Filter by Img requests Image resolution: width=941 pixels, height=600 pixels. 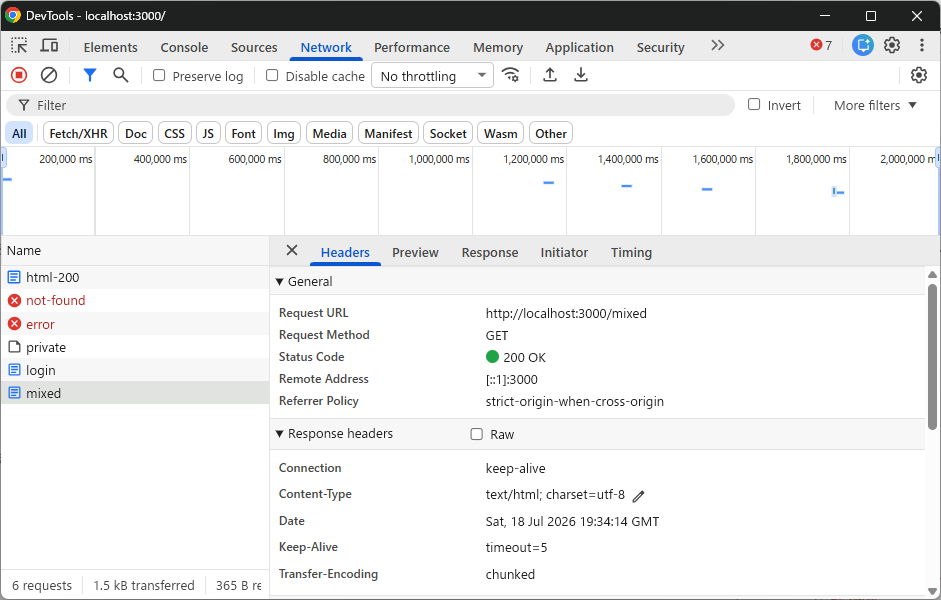284,133
